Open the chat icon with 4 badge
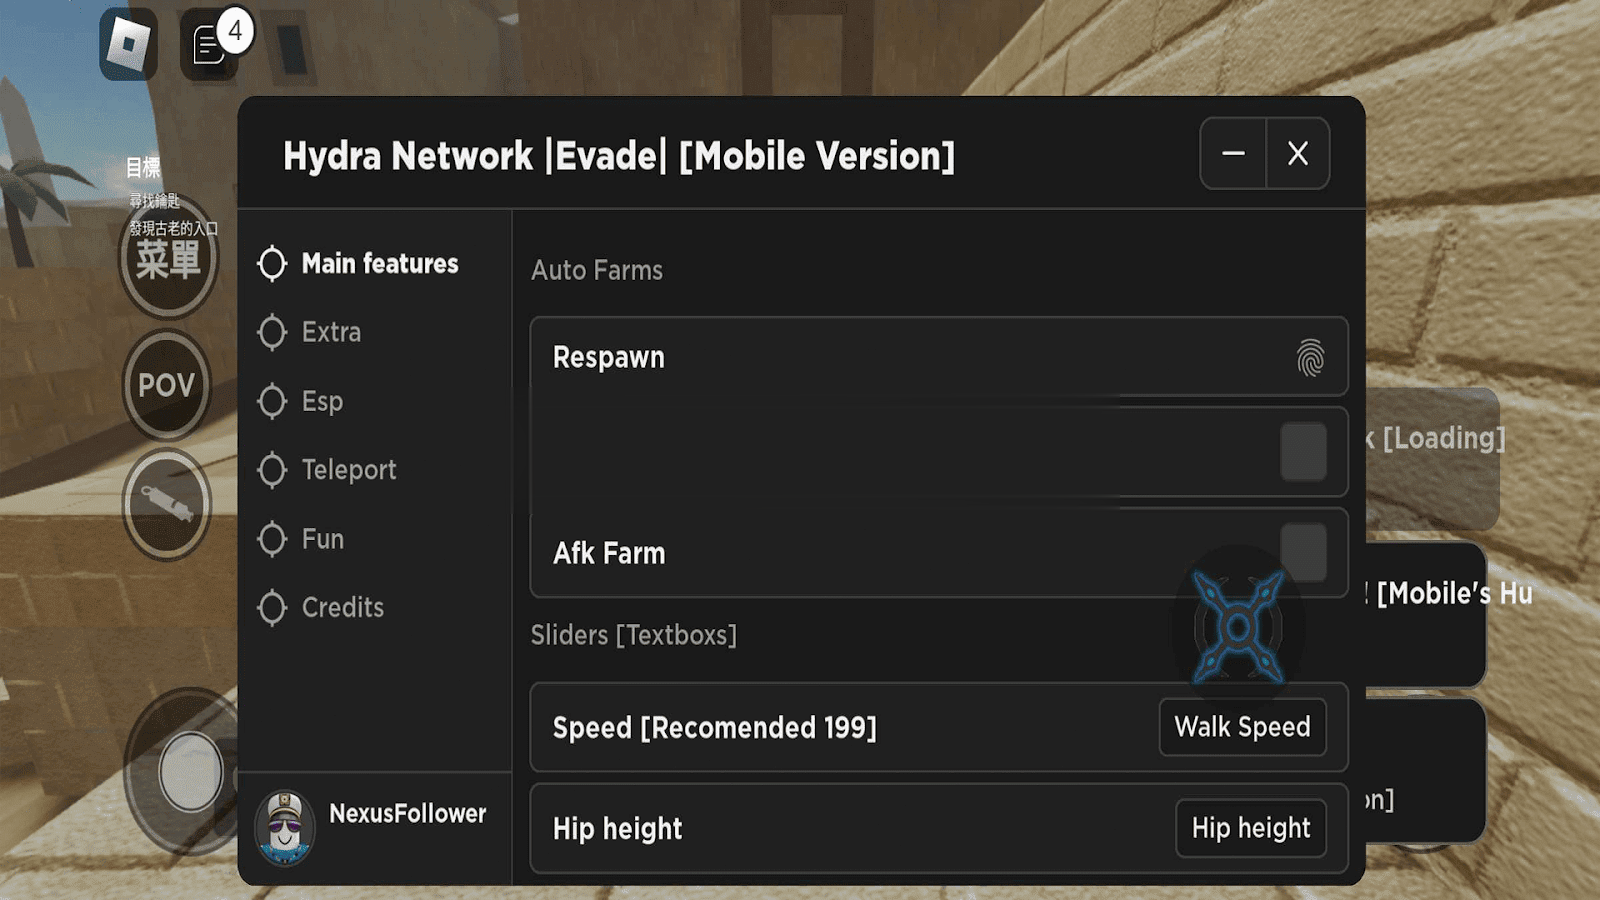Image resolution: width=1600 pixels, height=900 pixels. tap(210, 46)
